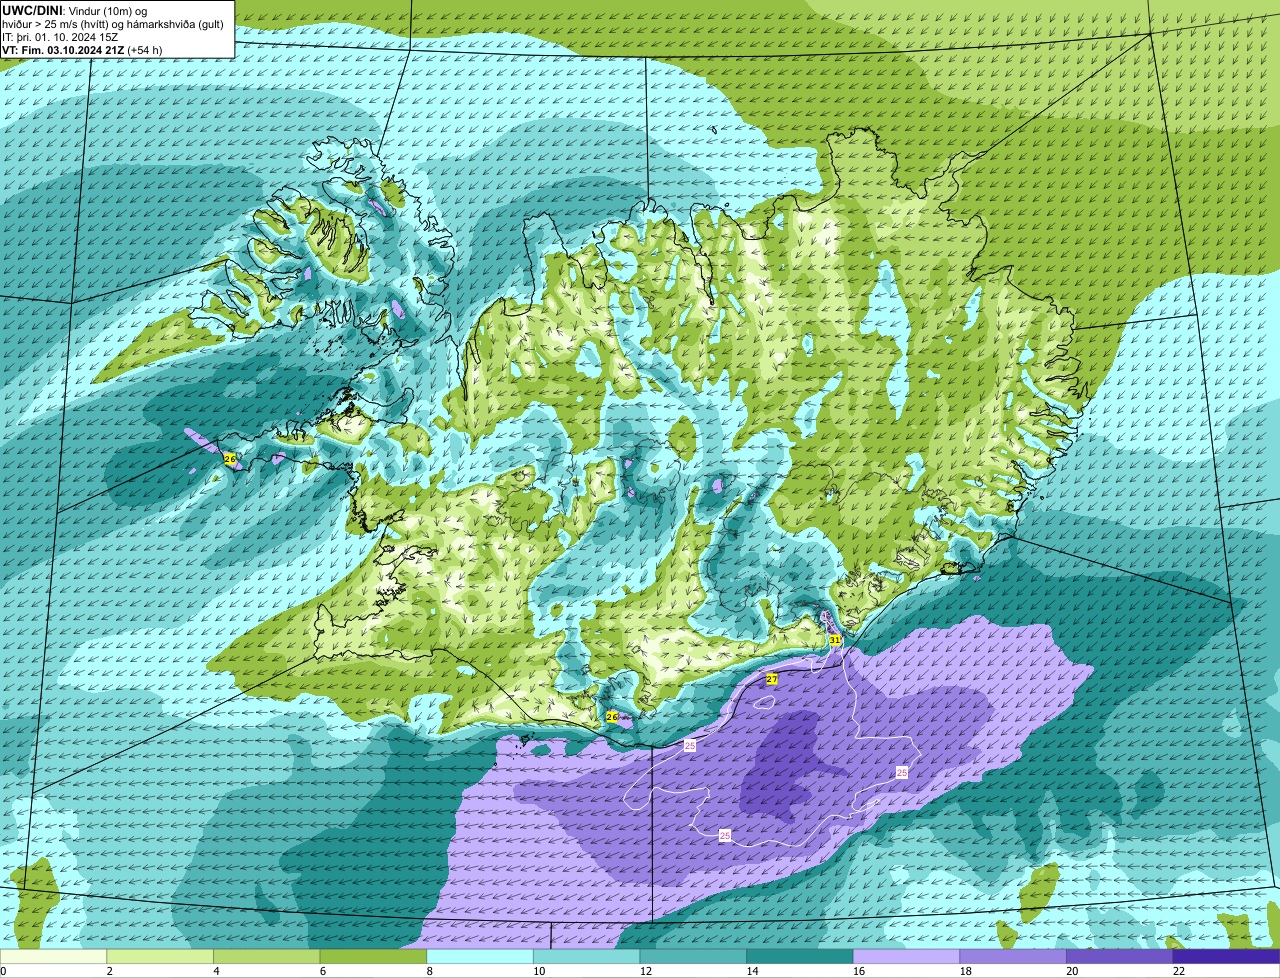Pick the 16–18 m/s lavender legend swatch

[x=906, y=957]
